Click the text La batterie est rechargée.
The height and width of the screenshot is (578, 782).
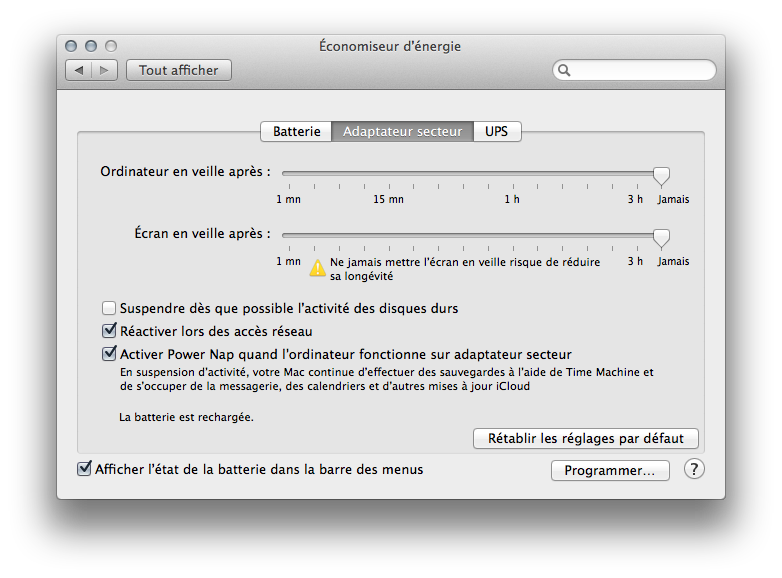tap(186, 417)
